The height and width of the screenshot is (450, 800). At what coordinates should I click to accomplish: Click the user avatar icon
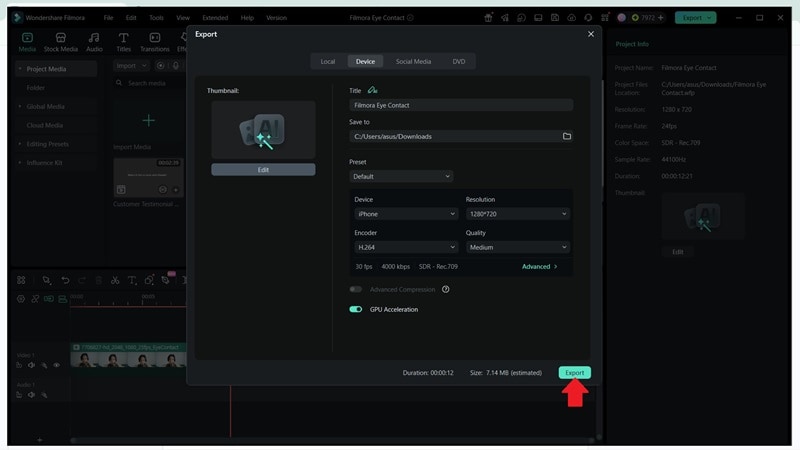tap(621, 17)
